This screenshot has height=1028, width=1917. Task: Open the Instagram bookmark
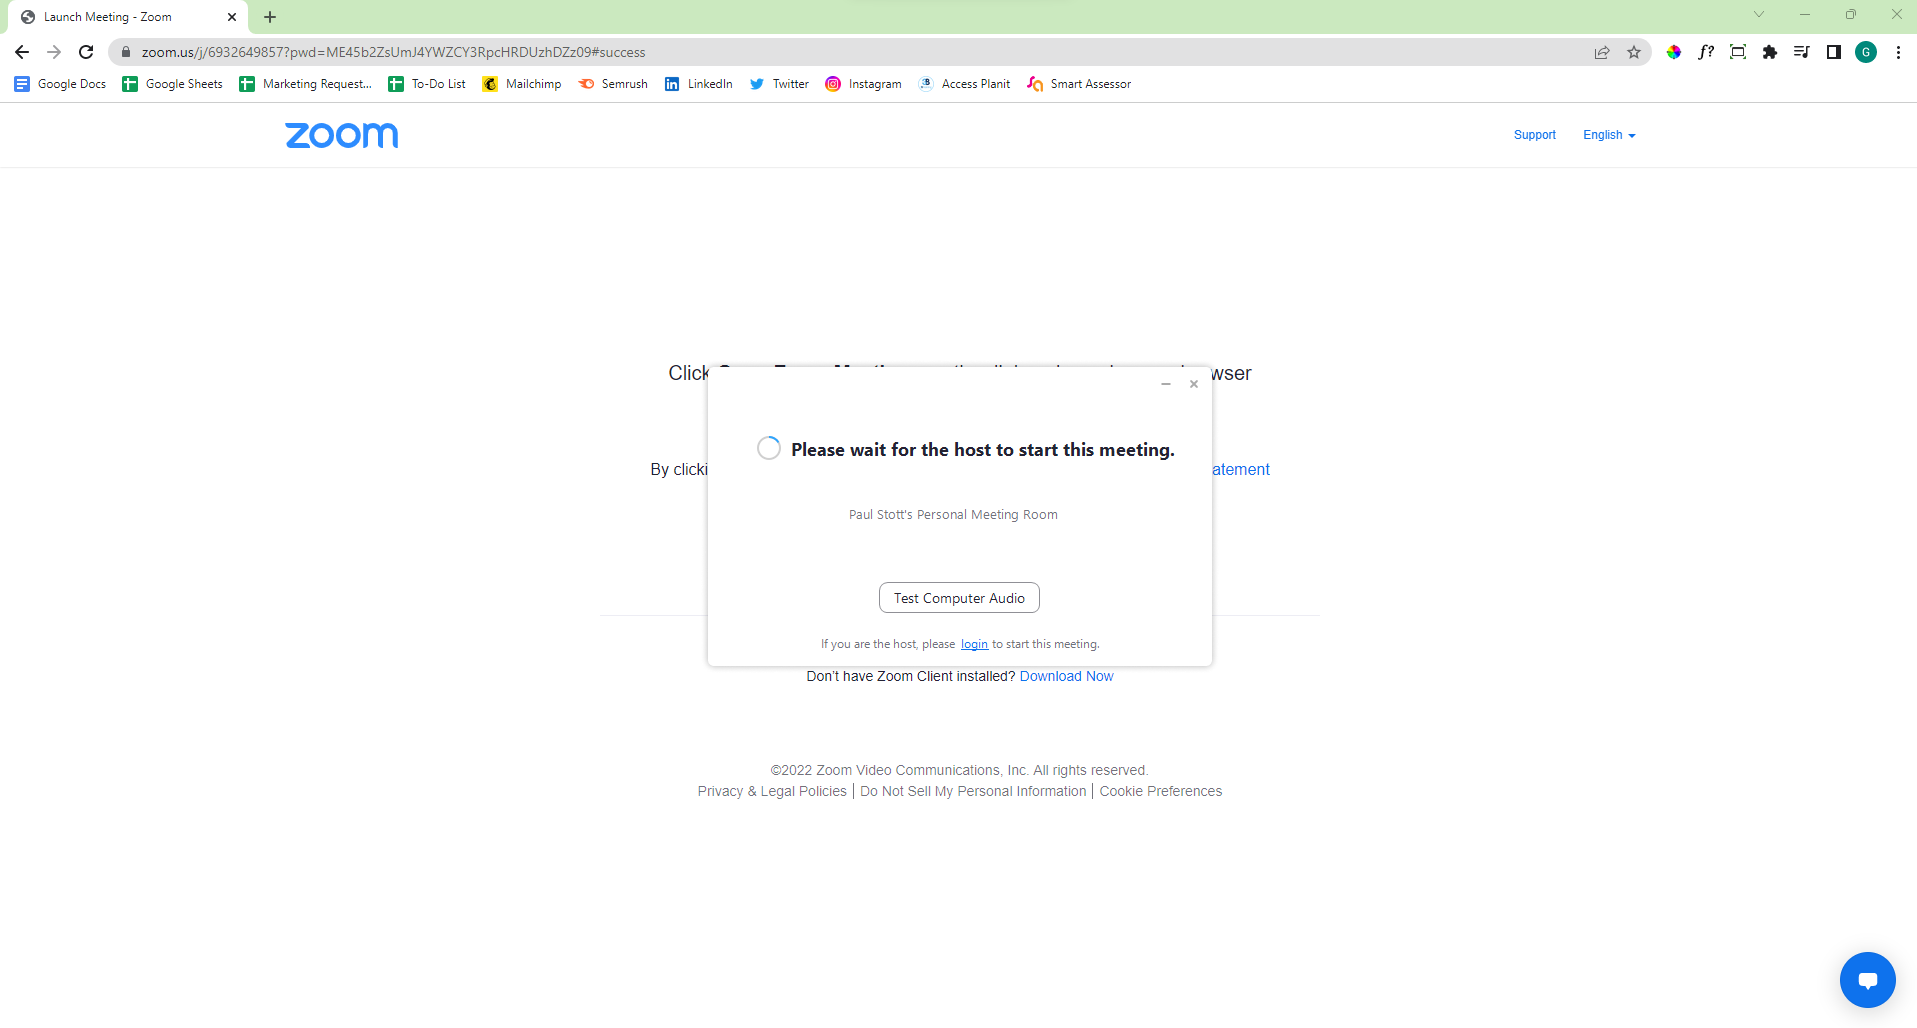coord(863,84)
